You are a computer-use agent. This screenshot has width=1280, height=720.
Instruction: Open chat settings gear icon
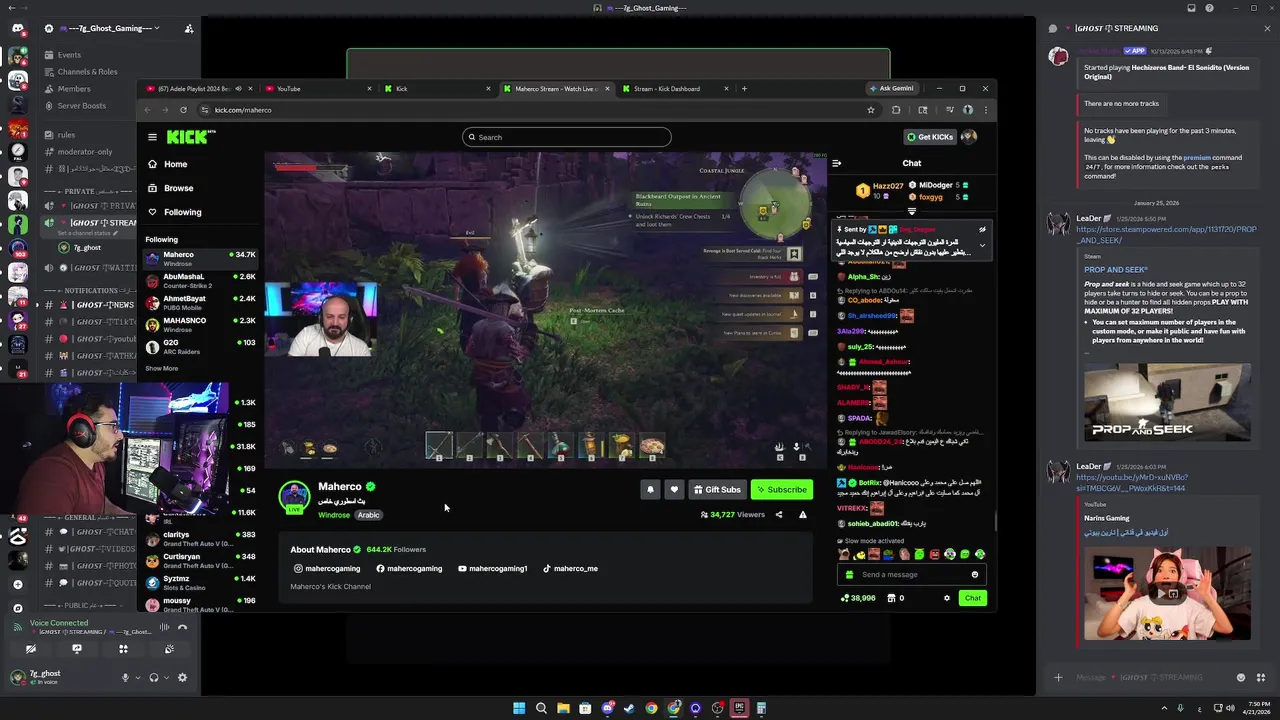(x=947, y=598)
